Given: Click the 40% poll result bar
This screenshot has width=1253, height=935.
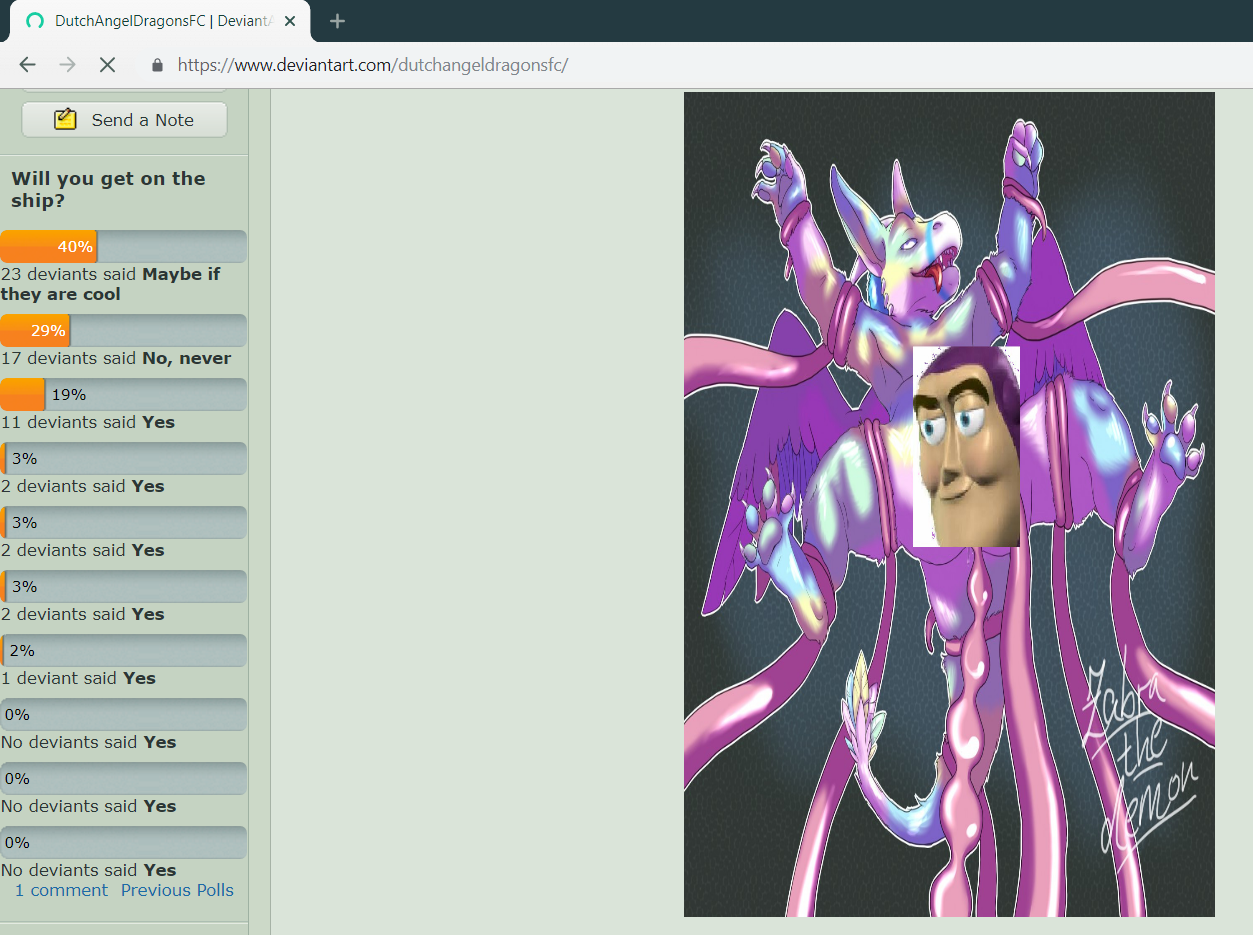Looking at the screenshot, I should point(123,247).
